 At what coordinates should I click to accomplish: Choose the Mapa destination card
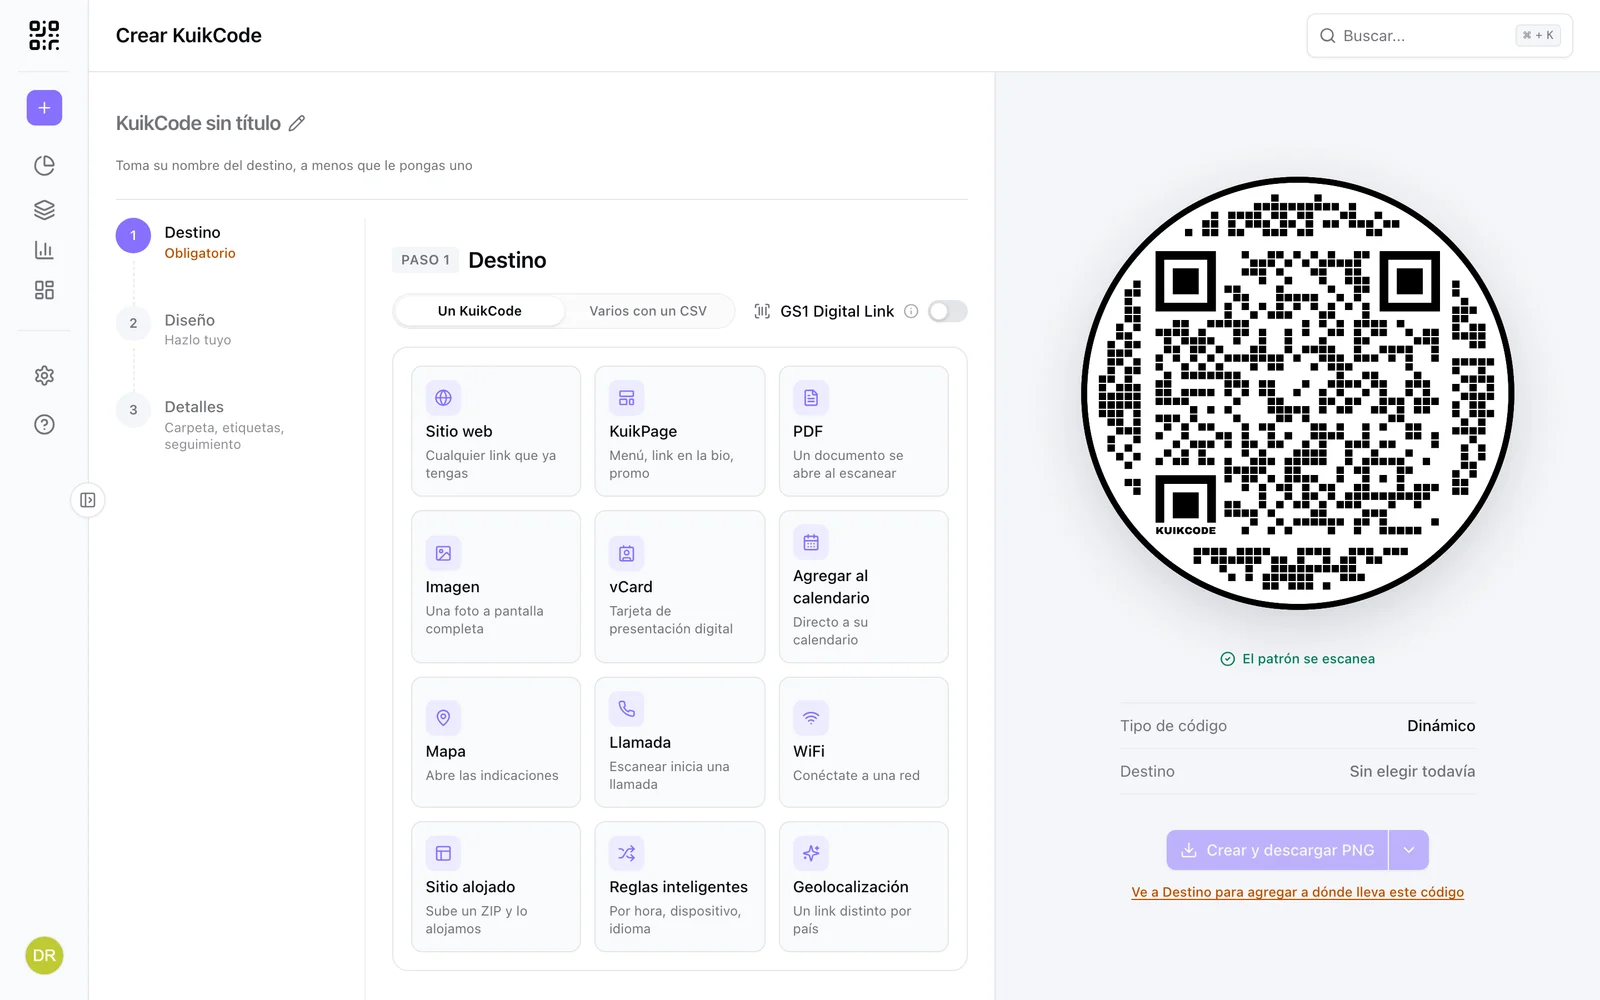click(x=496, y=742)
